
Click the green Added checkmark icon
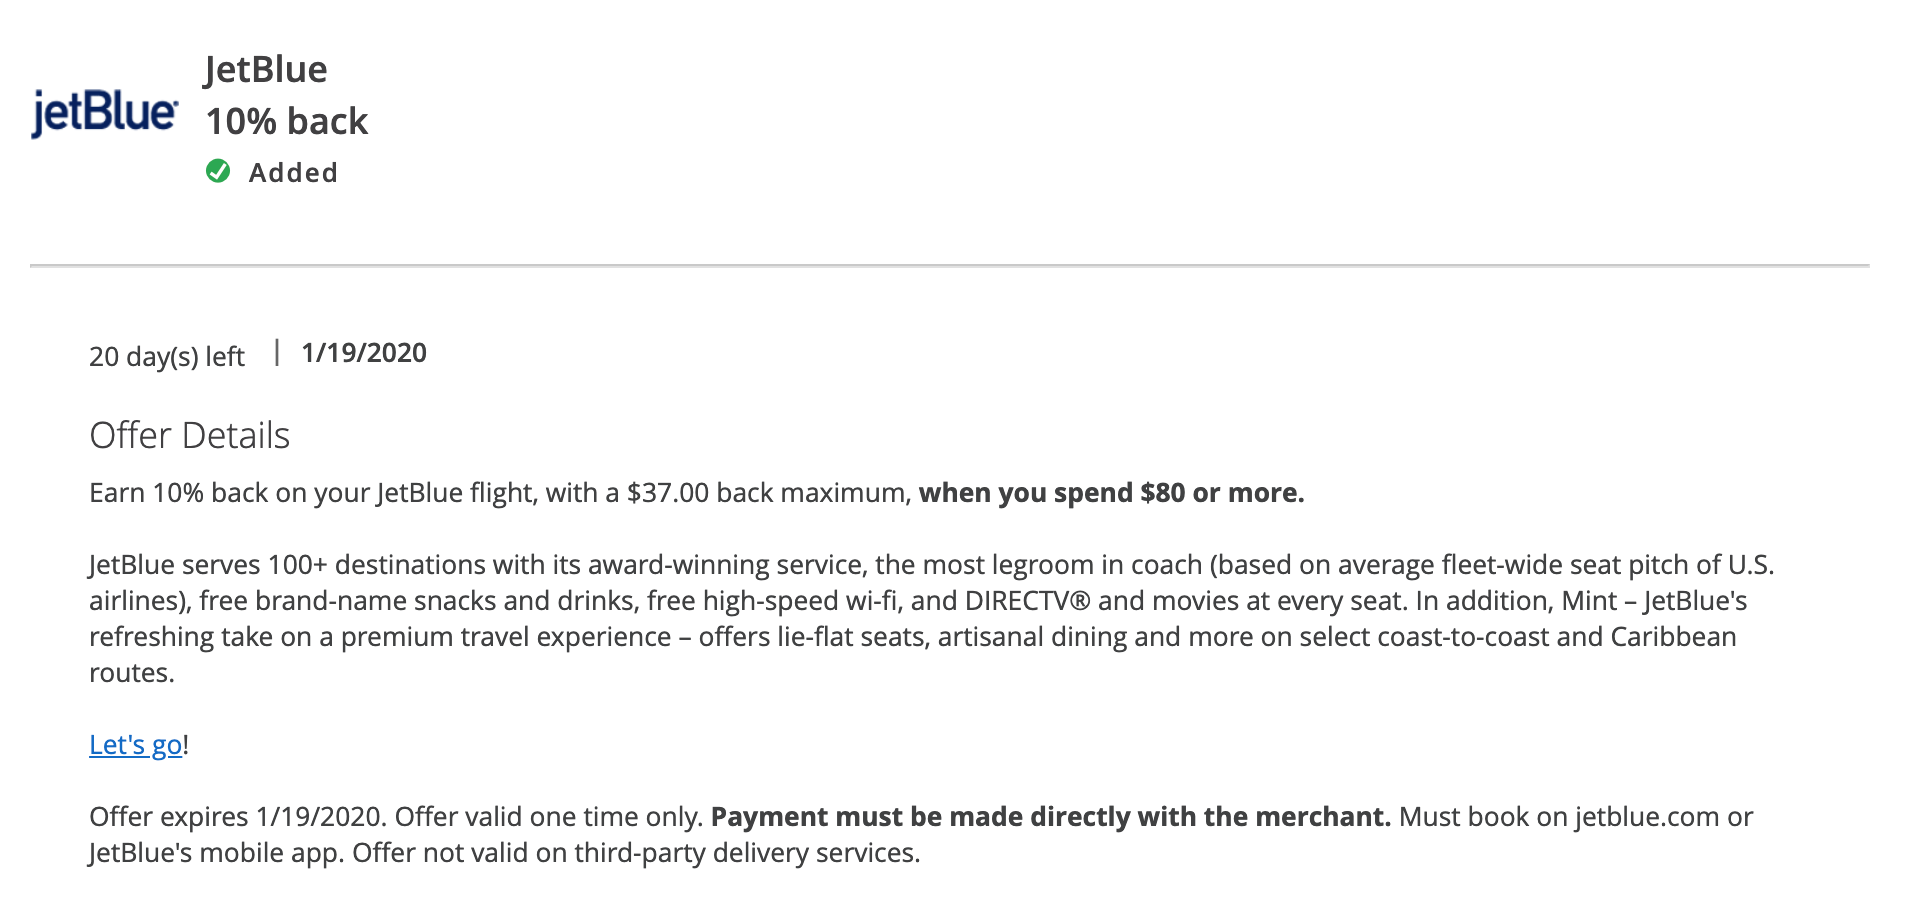tap(218, 172)
